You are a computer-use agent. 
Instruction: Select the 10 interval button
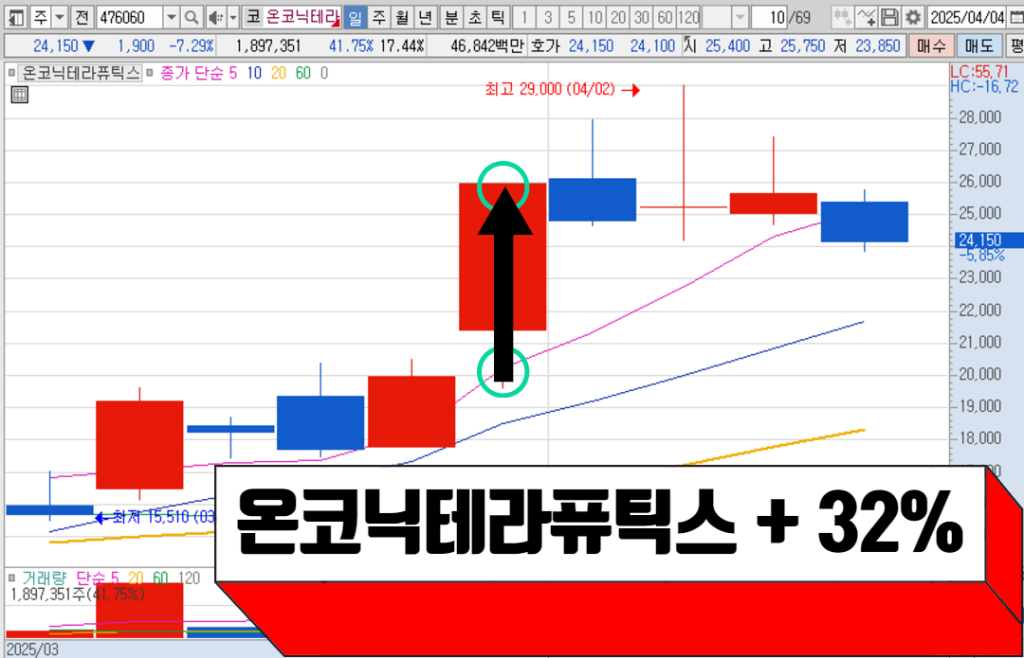pyautogui.click(x=595, y=18)
